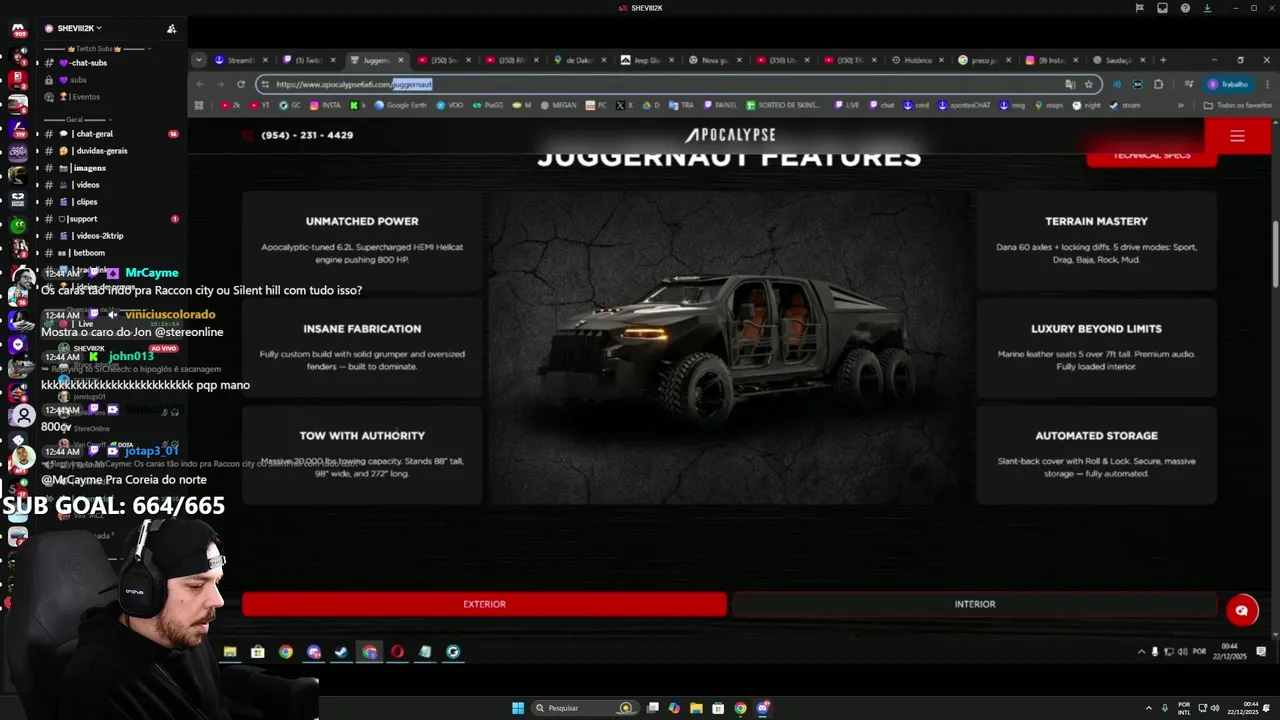1280x720 pixels.
Task: Select the EXTERIOR view button
Action: (484, 604)
